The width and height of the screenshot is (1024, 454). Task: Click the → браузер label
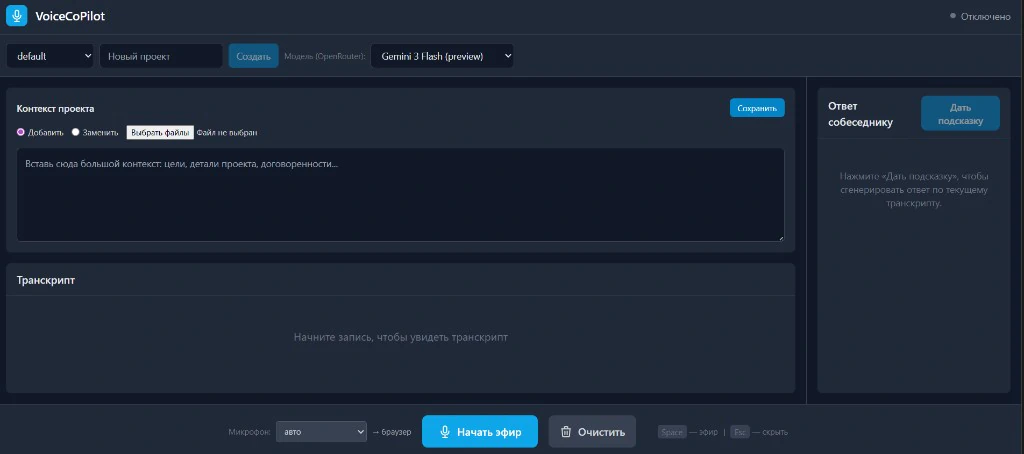392,432
